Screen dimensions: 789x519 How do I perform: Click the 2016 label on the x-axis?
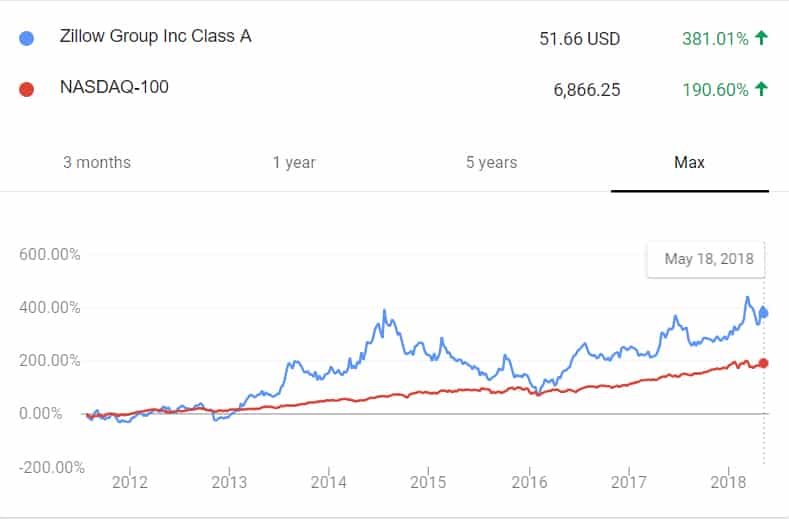coord(527,483)
